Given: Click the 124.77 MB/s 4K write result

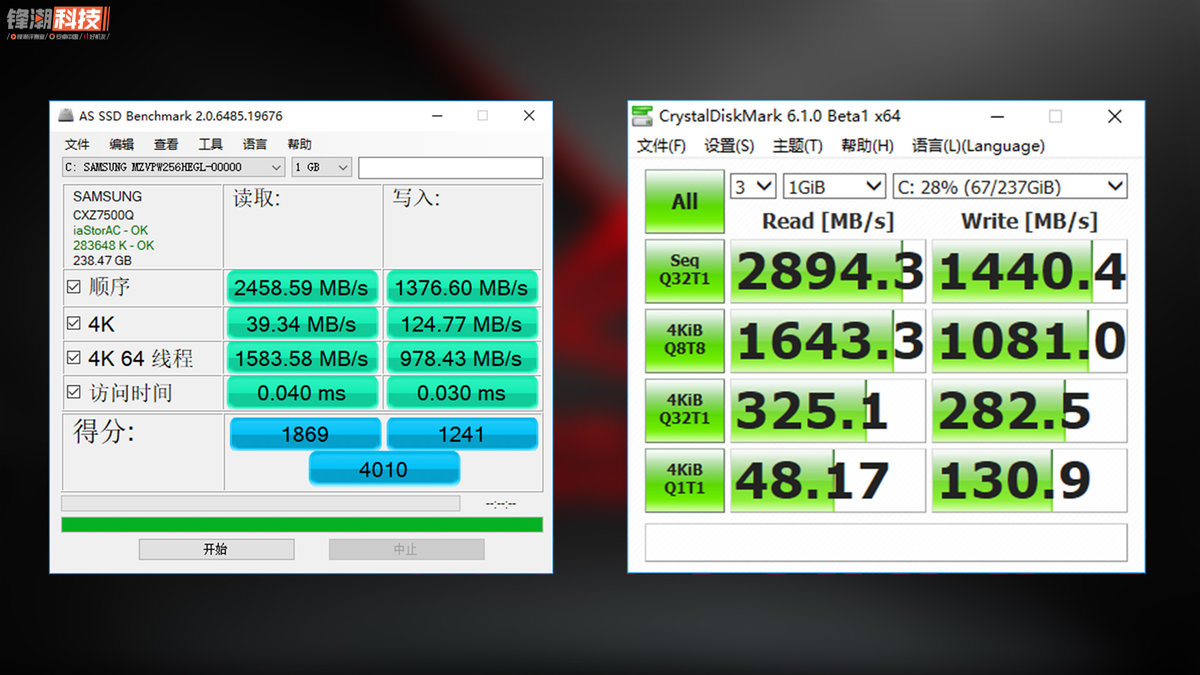Looking at the screenshot, I should pyautogui.click(x=462, y=324).
